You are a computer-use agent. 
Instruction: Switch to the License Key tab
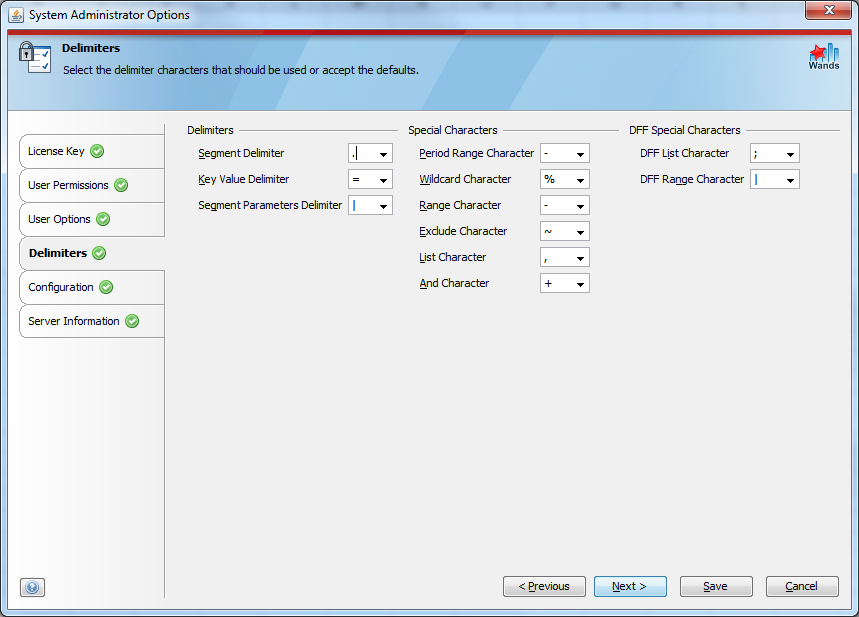pos(91,151)
